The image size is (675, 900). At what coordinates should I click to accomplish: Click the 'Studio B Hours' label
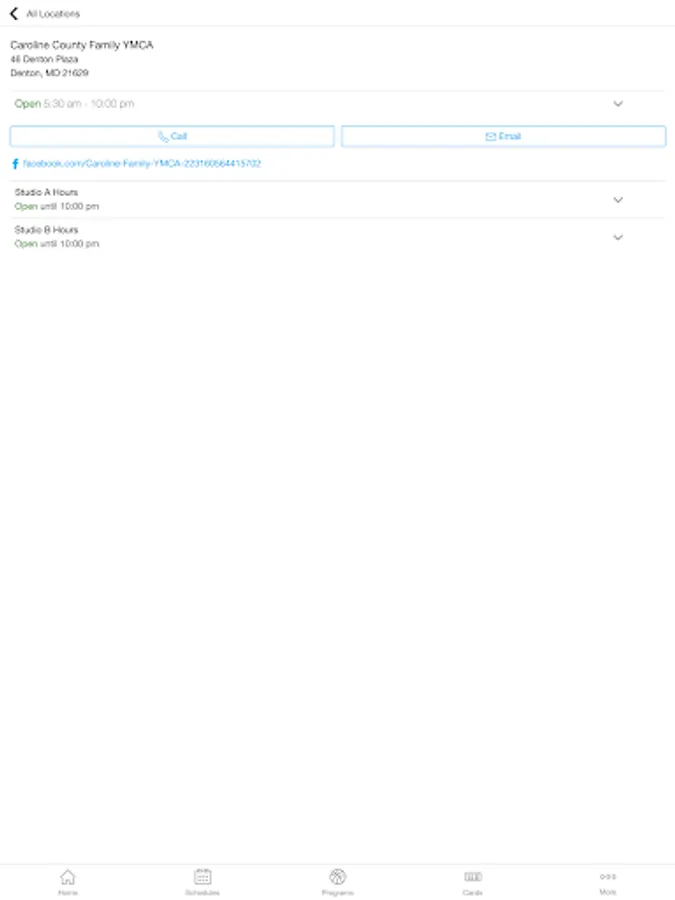tap(46, 230)
